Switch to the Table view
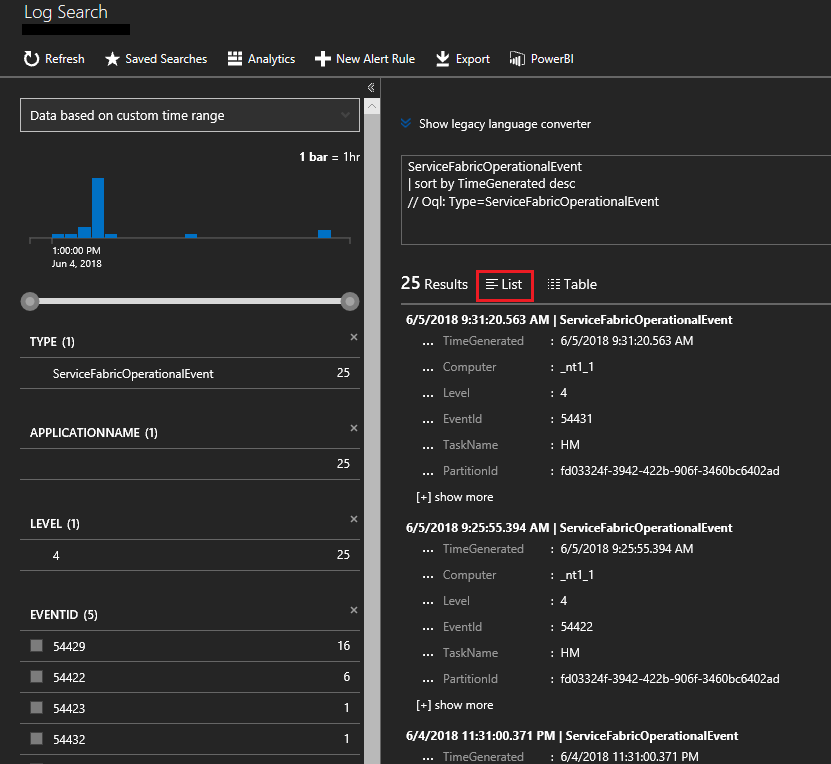This screenshot has height=764, width=831. pos(572,285)
